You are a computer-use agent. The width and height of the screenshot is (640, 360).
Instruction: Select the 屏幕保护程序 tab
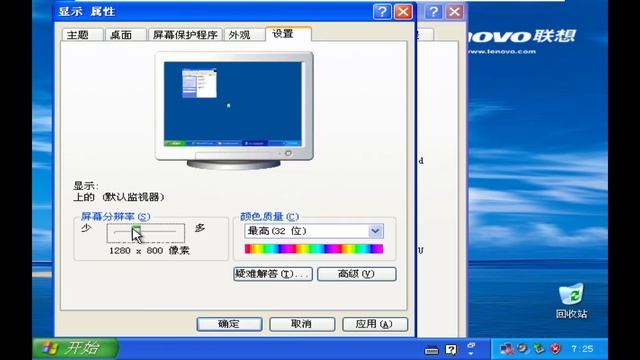(x=185, y=35)
